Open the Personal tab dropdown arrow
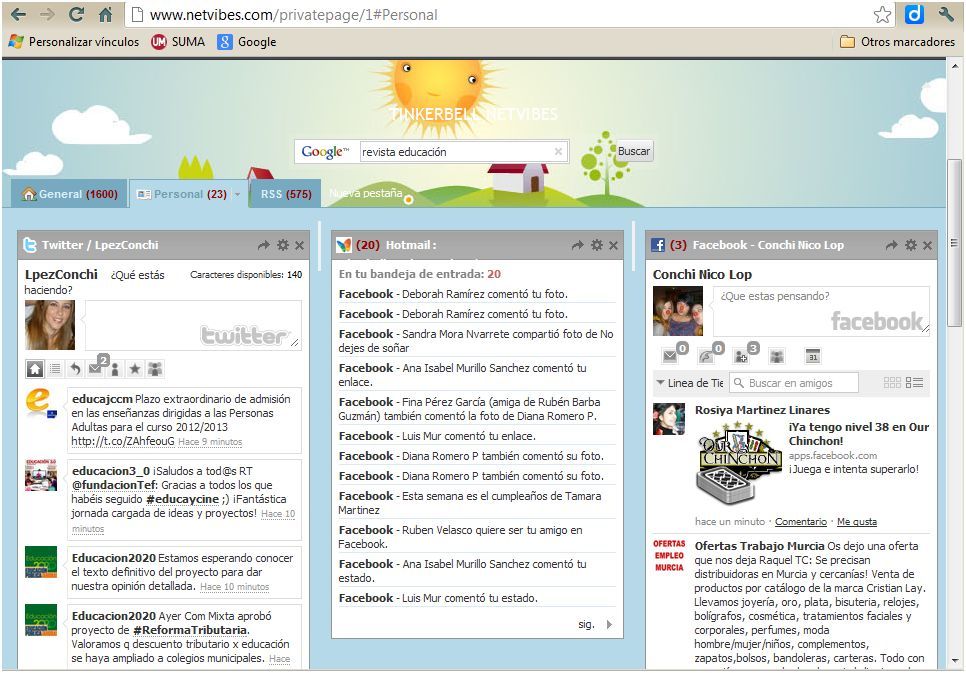The image size is (966, 673). coord(237,194)
